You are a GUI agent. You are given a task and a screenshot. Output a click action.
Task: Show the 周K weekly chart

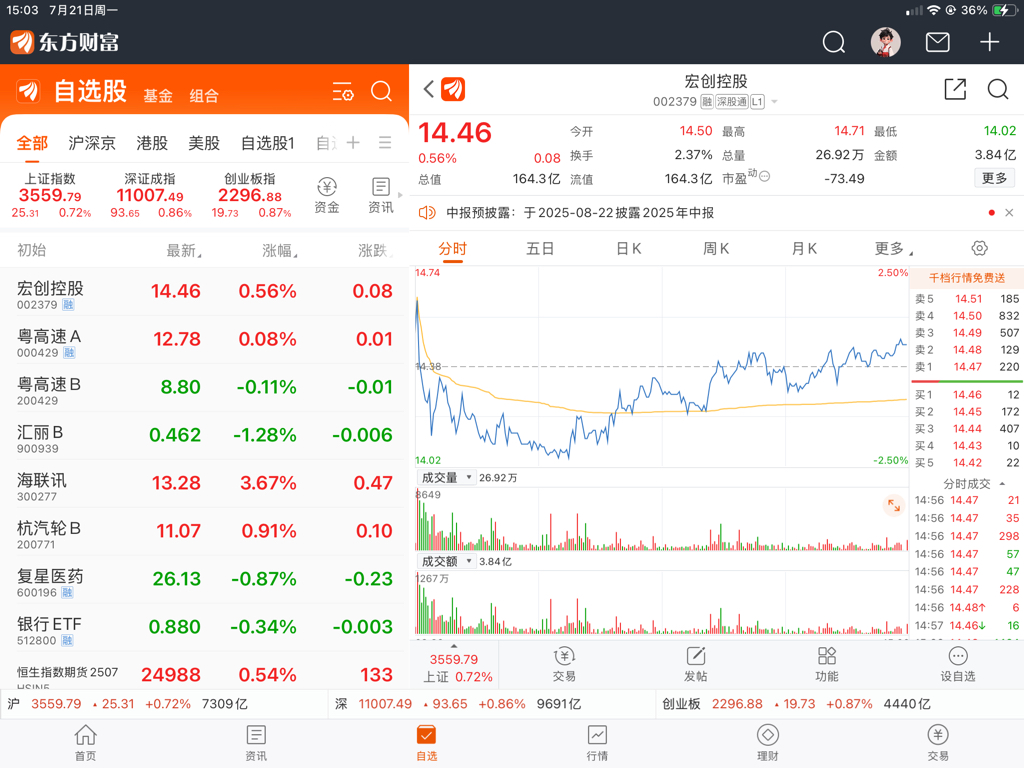pyautogui.click(x=716, y=249)
